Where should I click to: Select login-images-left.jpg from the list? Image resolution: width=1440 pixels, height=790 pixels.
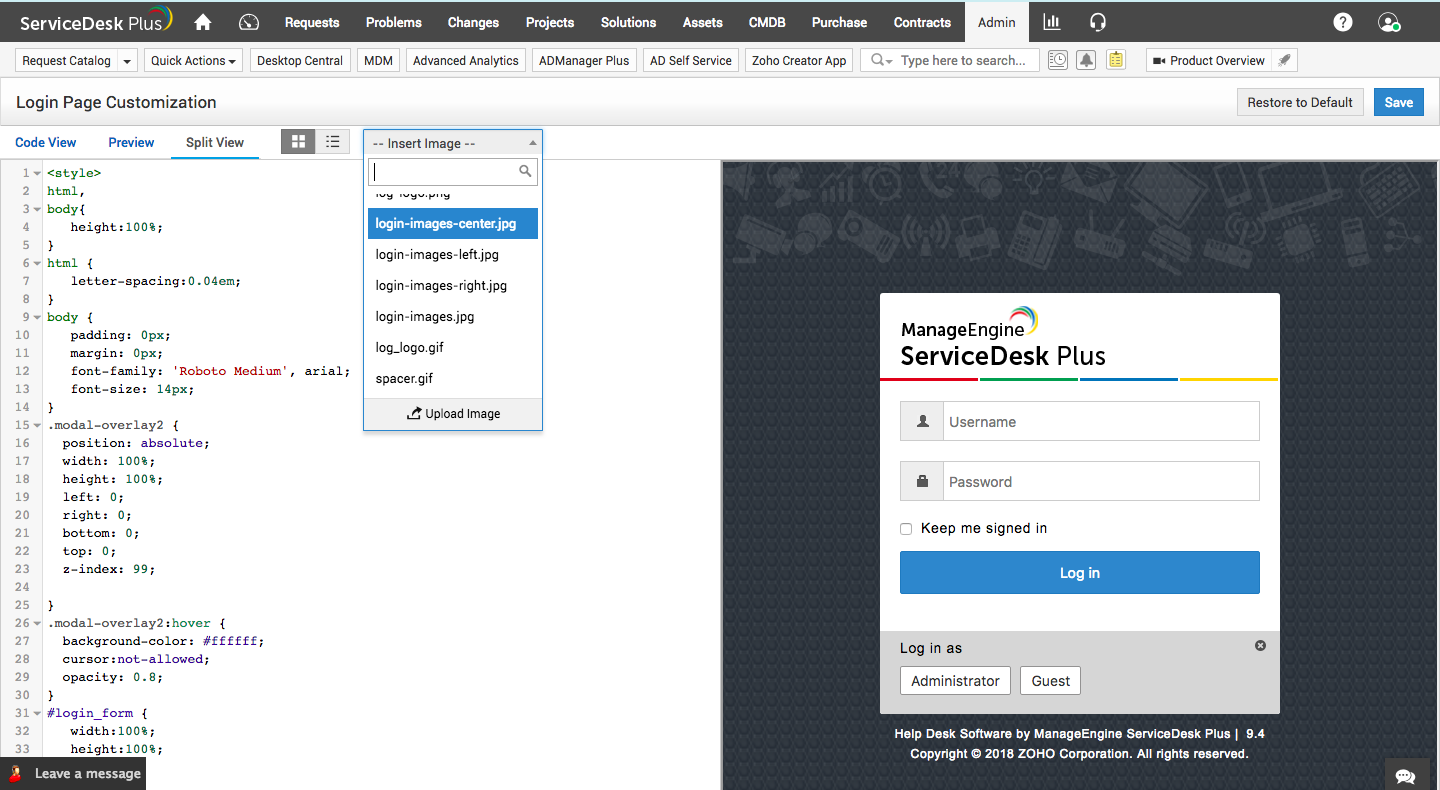point(453,255)
